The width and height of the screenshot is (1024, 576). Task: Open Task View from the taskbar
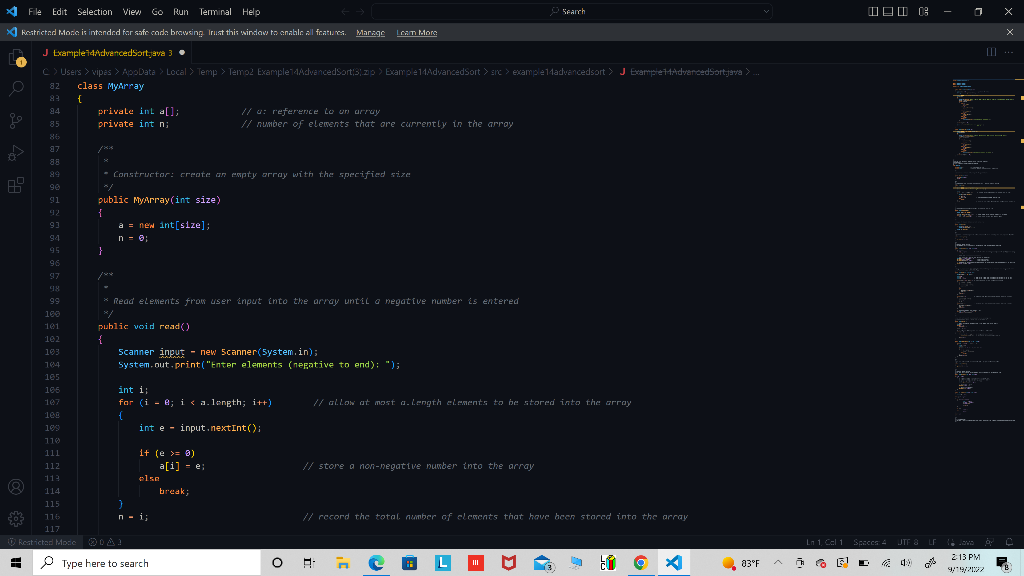[310, 562]
